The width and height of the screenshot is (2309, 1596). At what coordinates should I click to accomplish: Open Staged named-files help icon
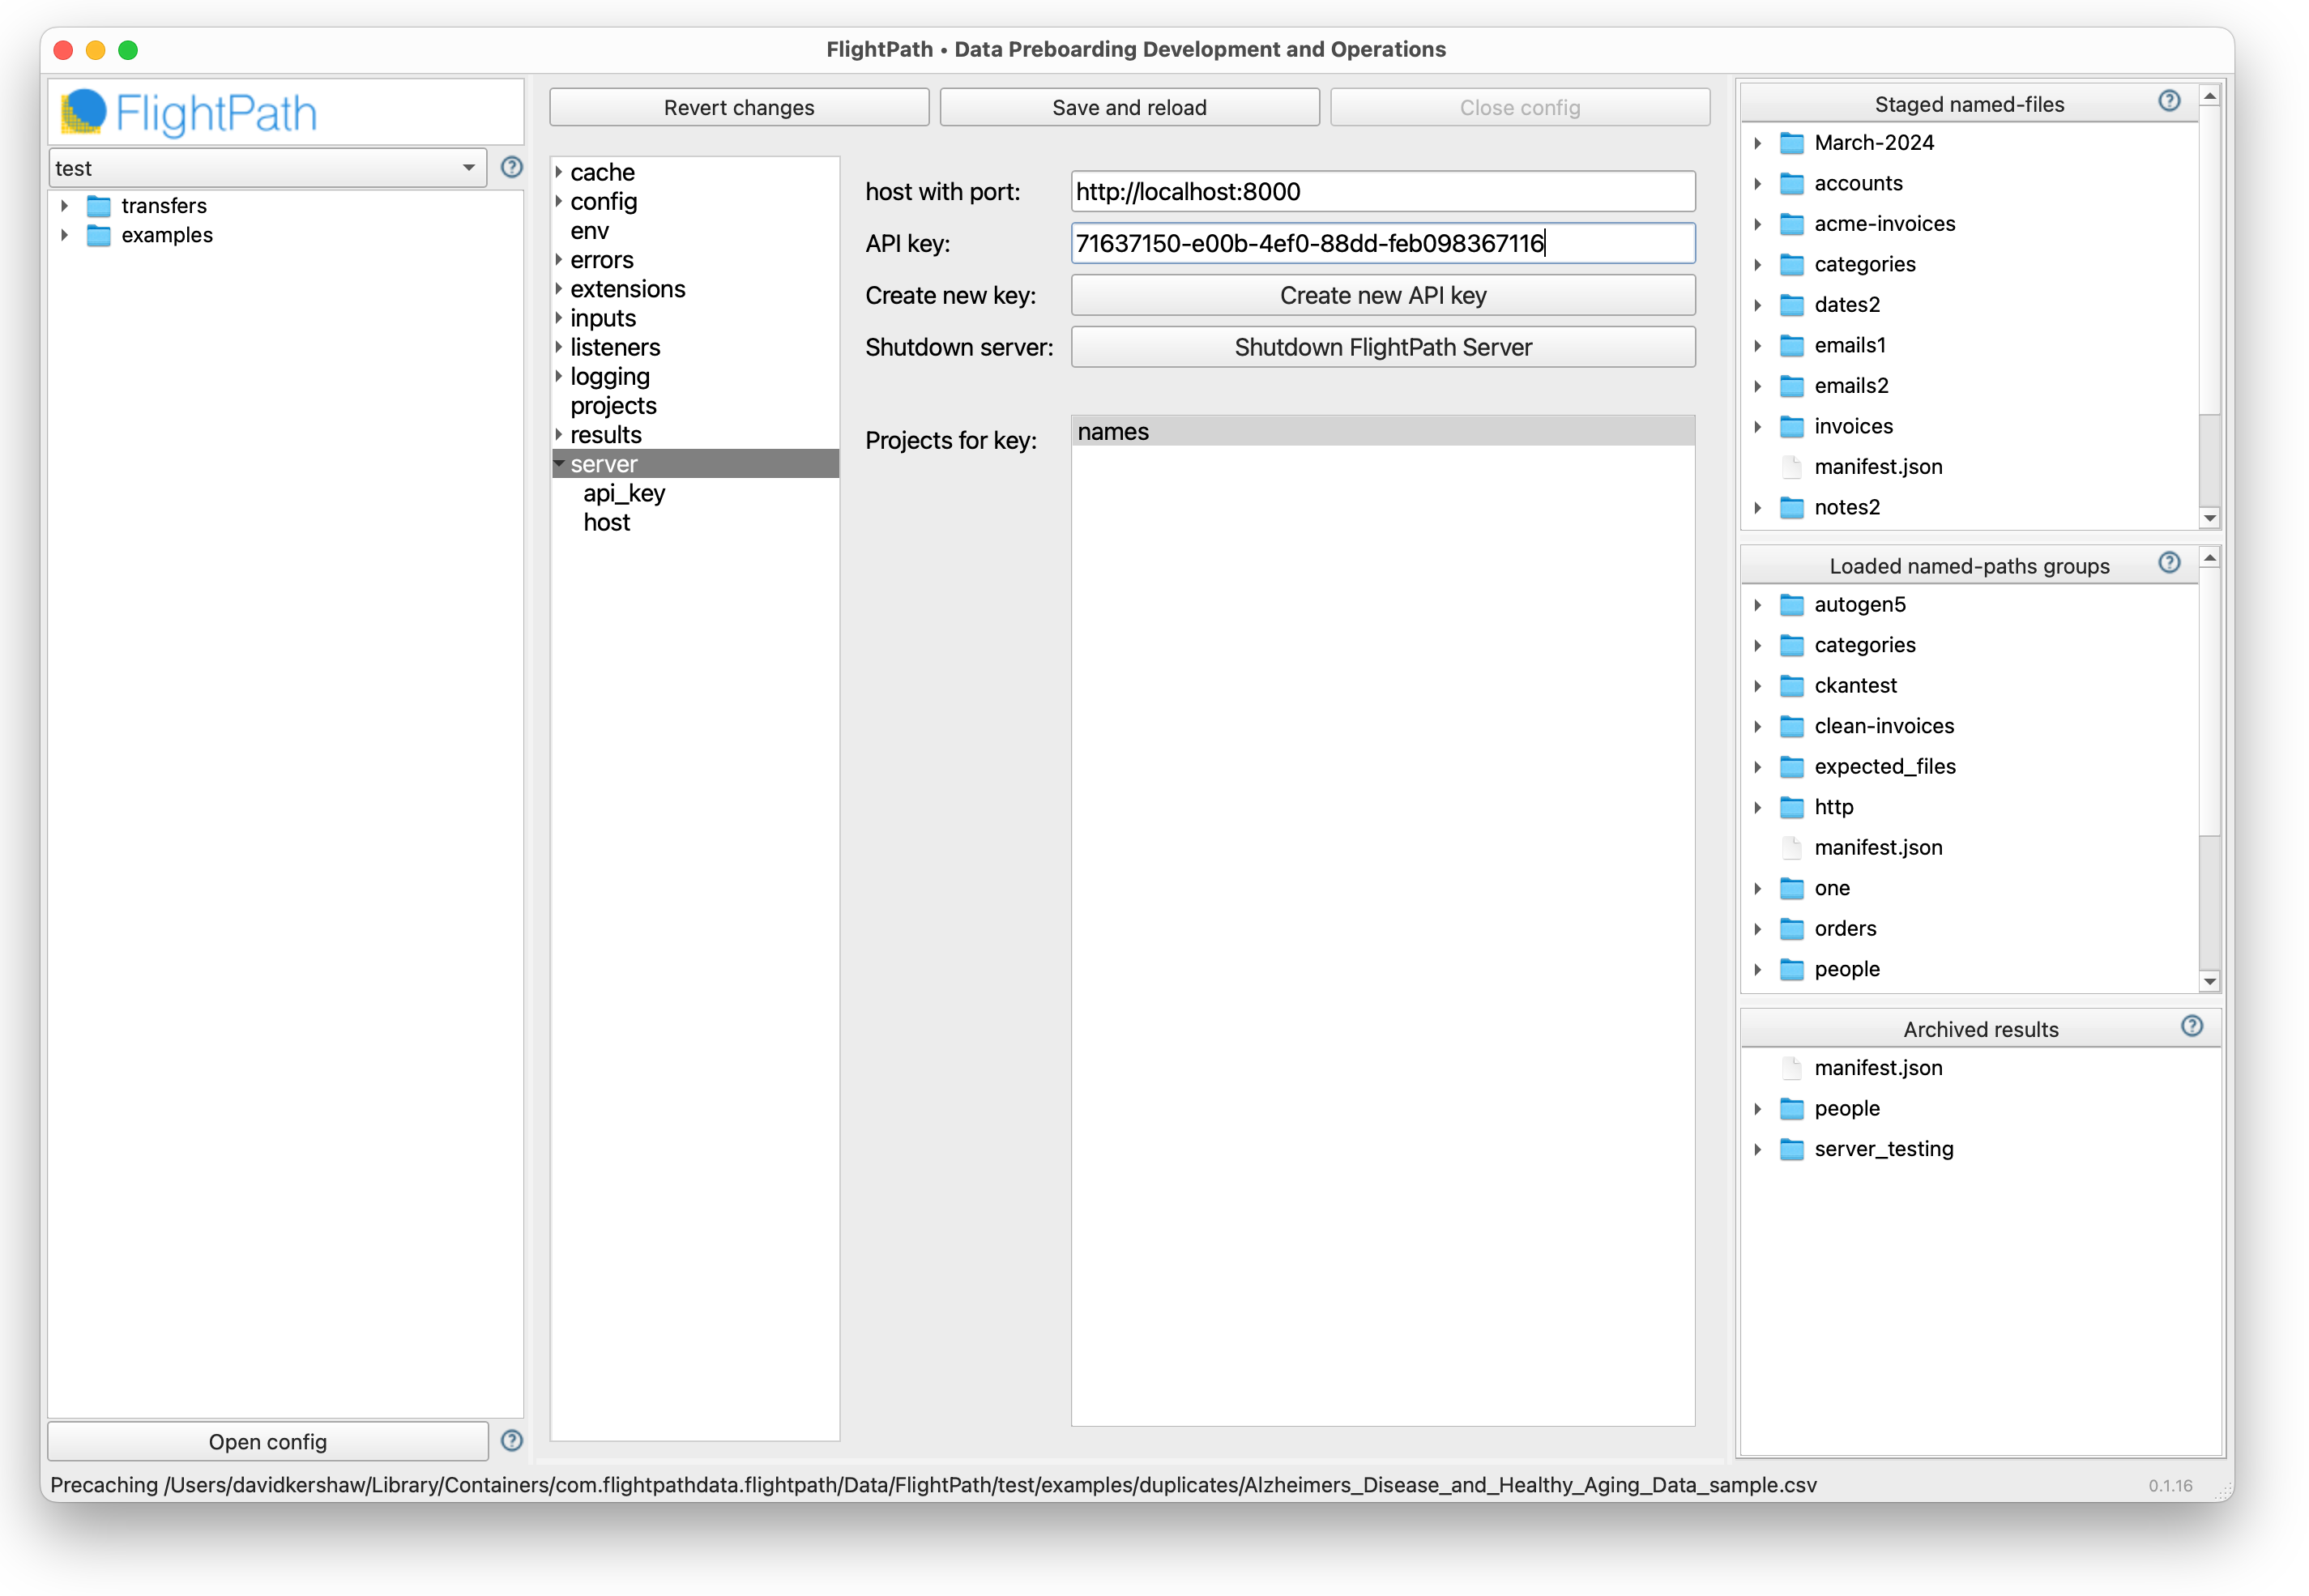pos(2168,101)
